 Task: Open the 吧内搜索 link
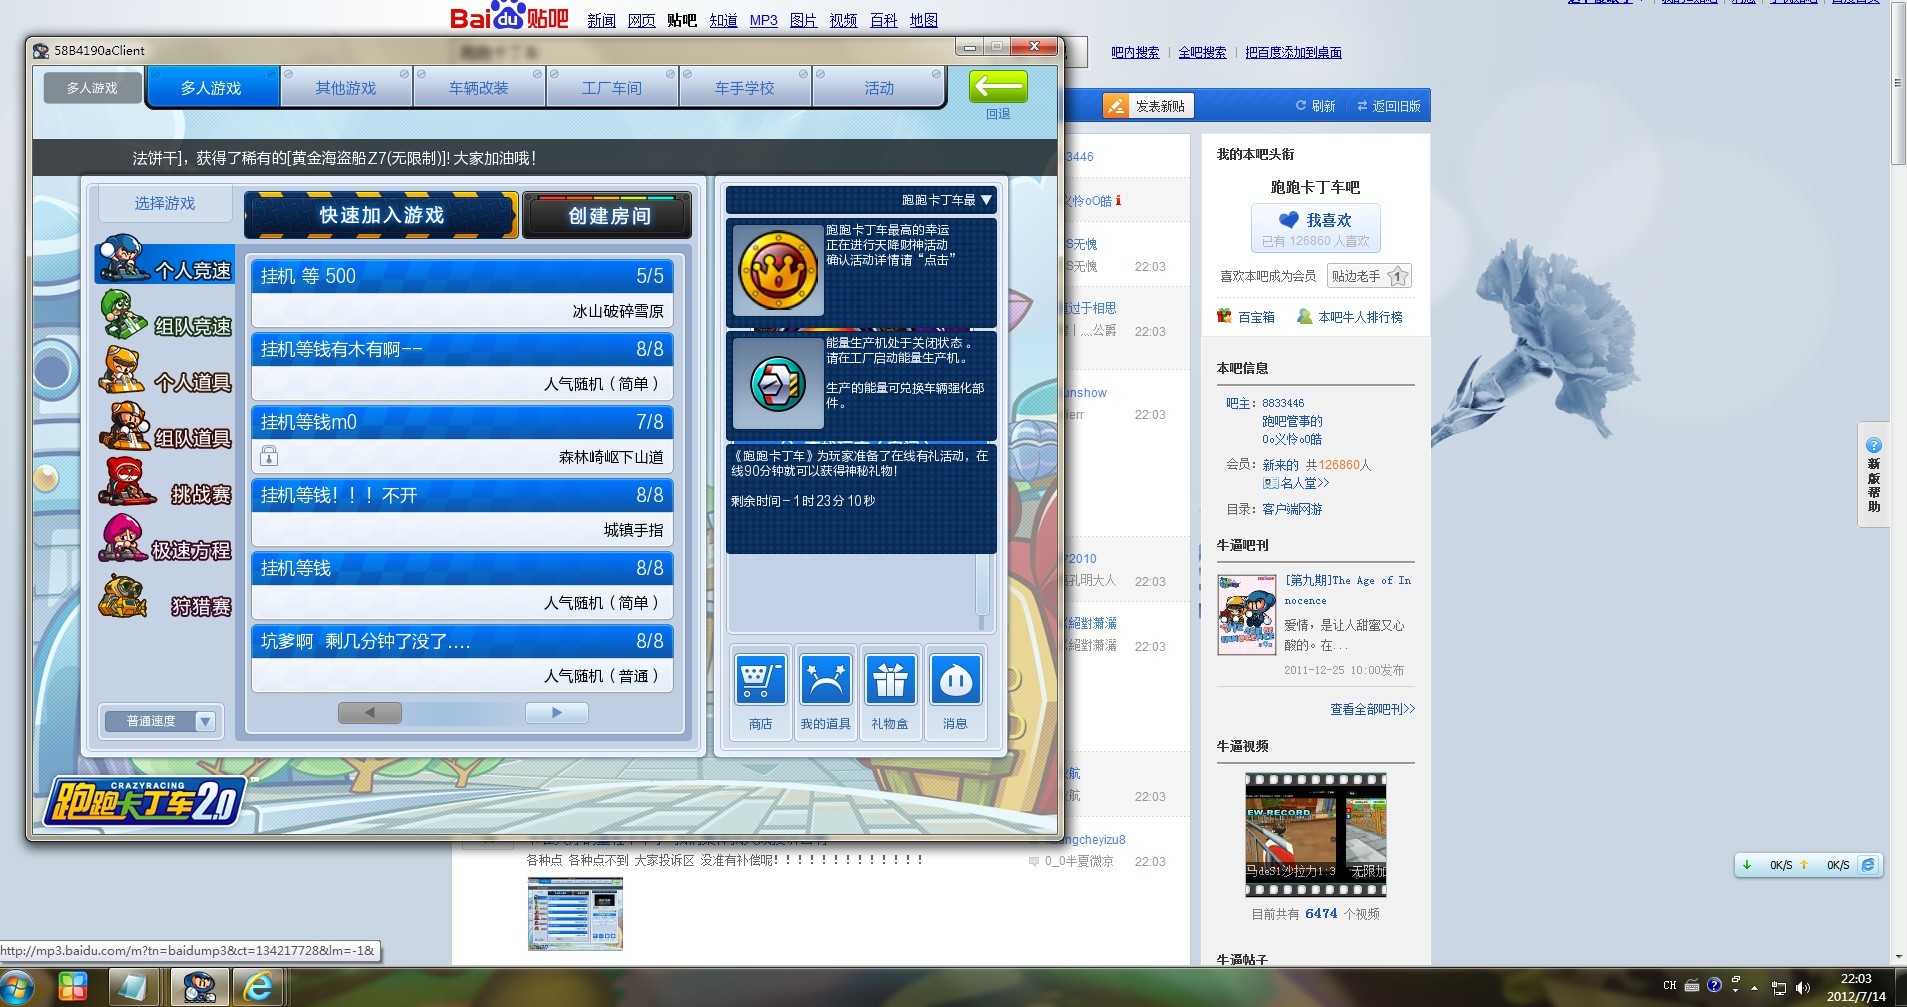pyautogui.click(x=1135, y=52)
